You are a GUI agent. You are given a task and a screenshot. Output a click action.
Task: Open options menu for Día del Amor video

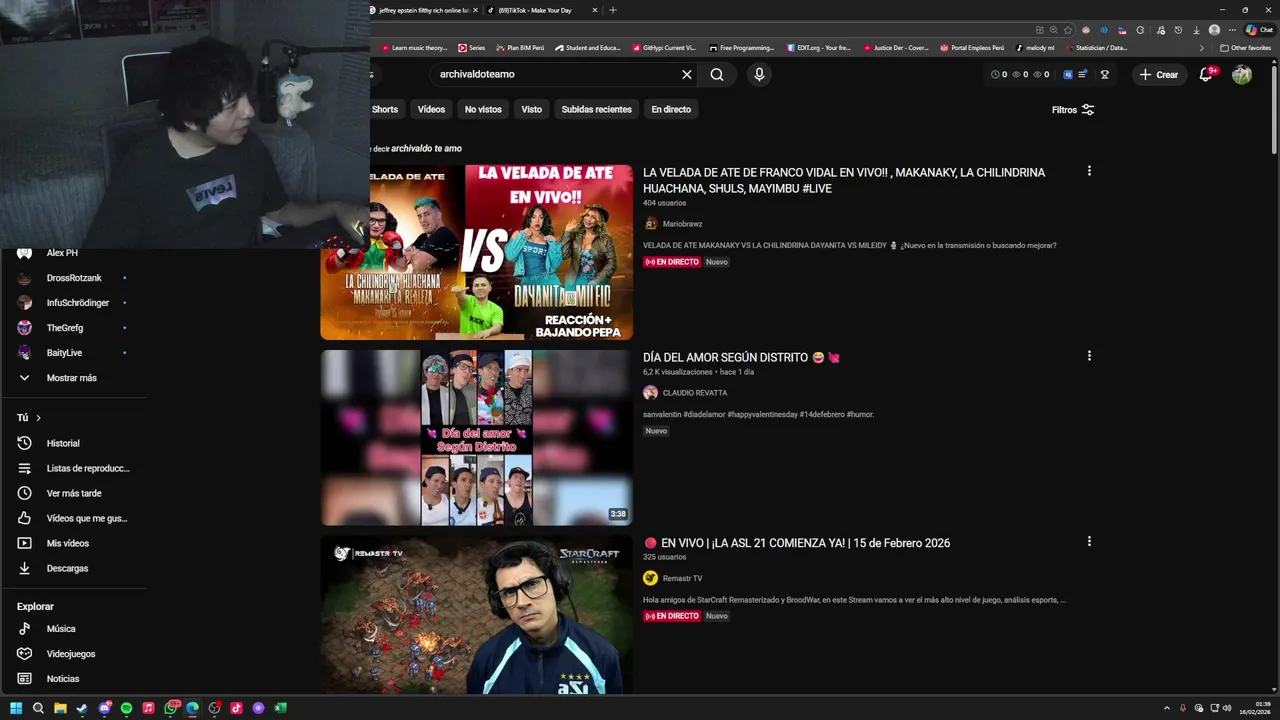pyautogui.click(x=1089, y=356)
